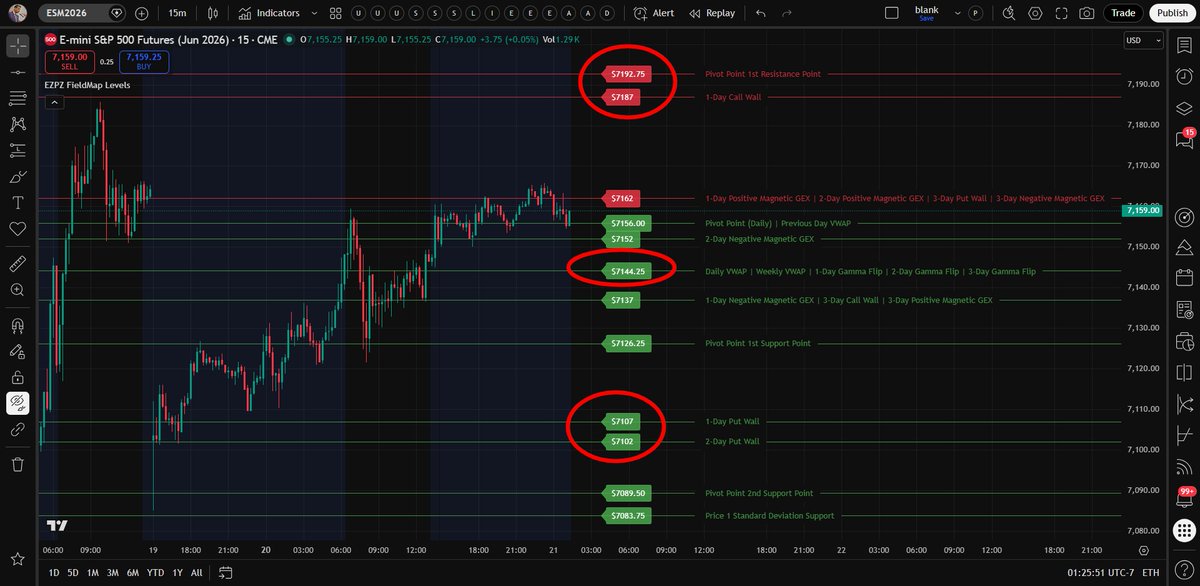Select the 5D date range
Viewport: 1200px width, 586px height.
pos(73,572)
